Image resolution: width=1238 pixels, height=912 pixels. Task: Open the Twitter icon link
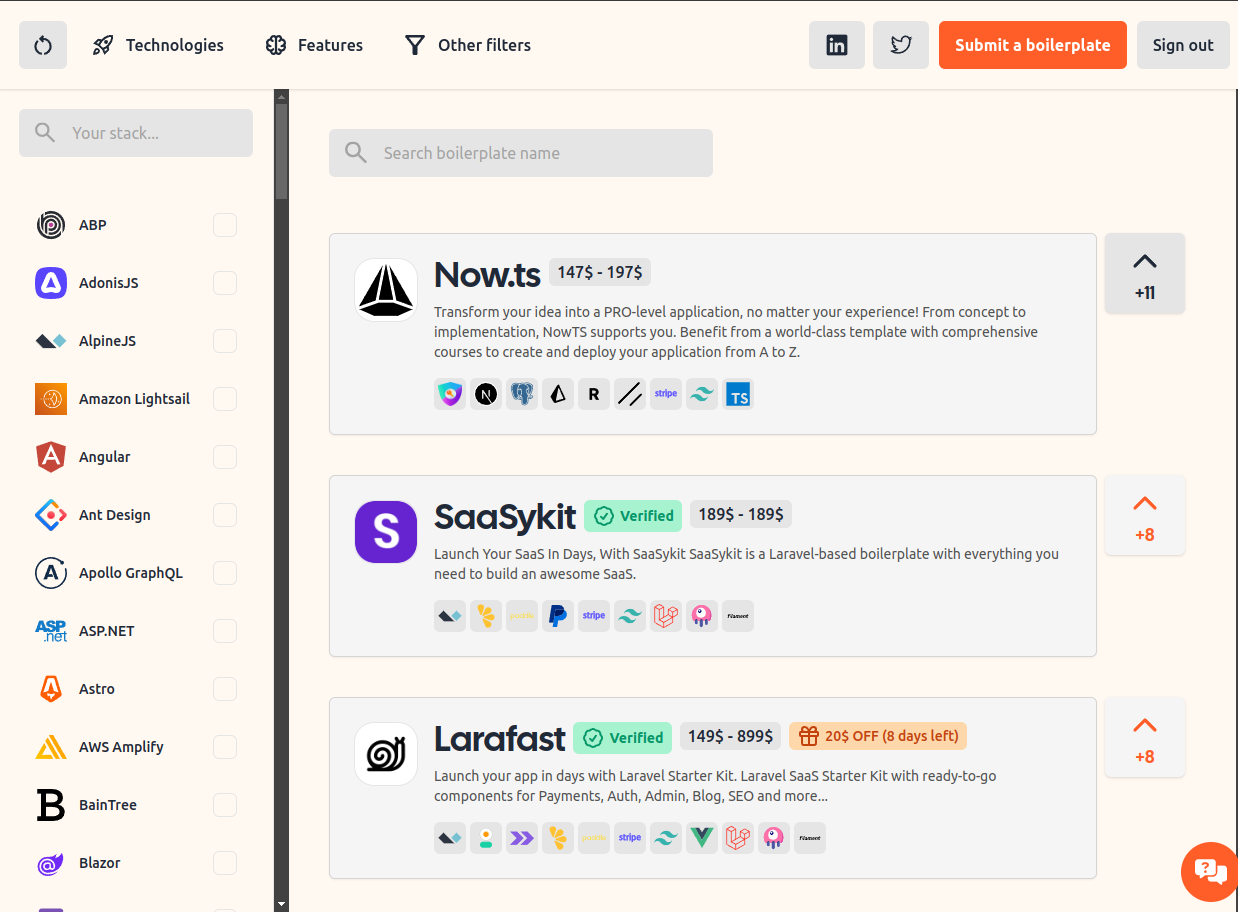tap(900, 45)
